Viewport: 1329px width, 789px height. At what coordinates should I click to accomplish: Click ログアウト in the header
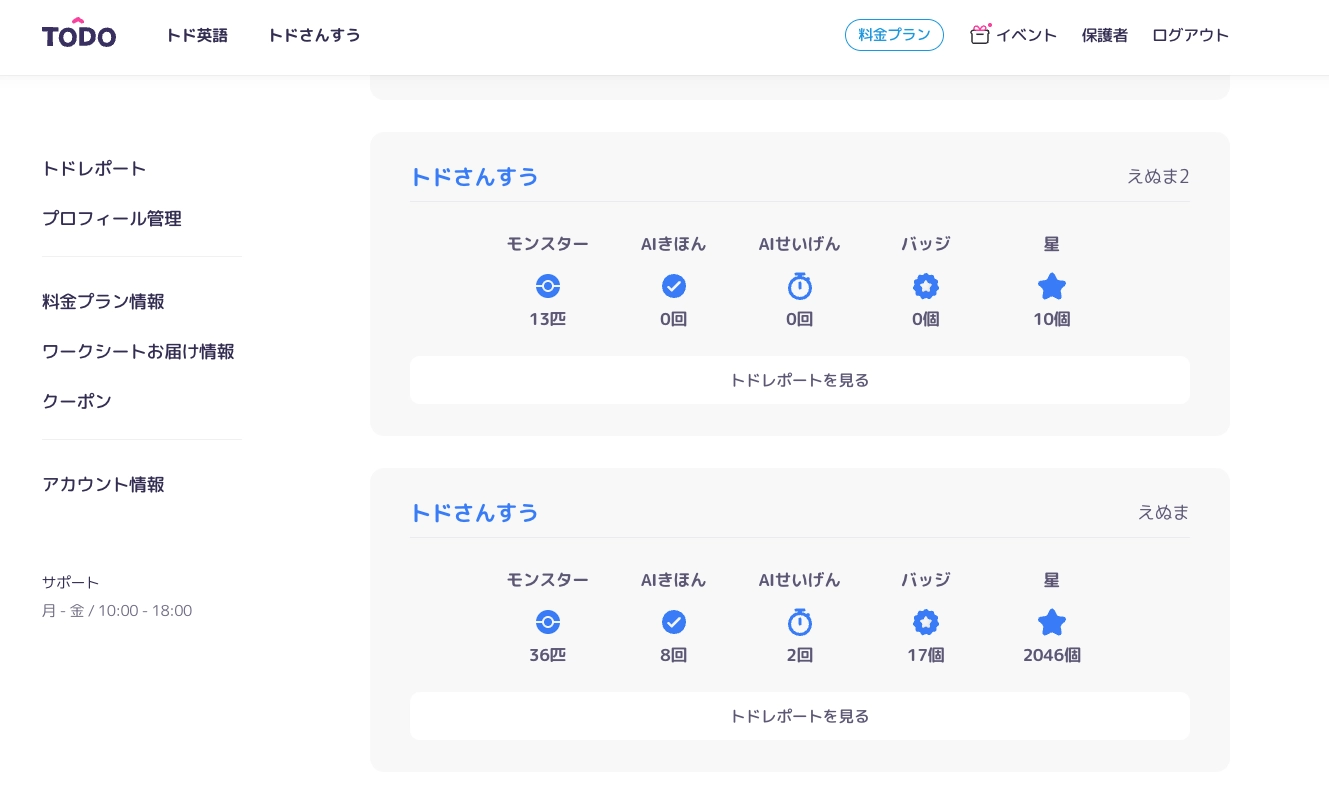click(x=1190, y=35)
